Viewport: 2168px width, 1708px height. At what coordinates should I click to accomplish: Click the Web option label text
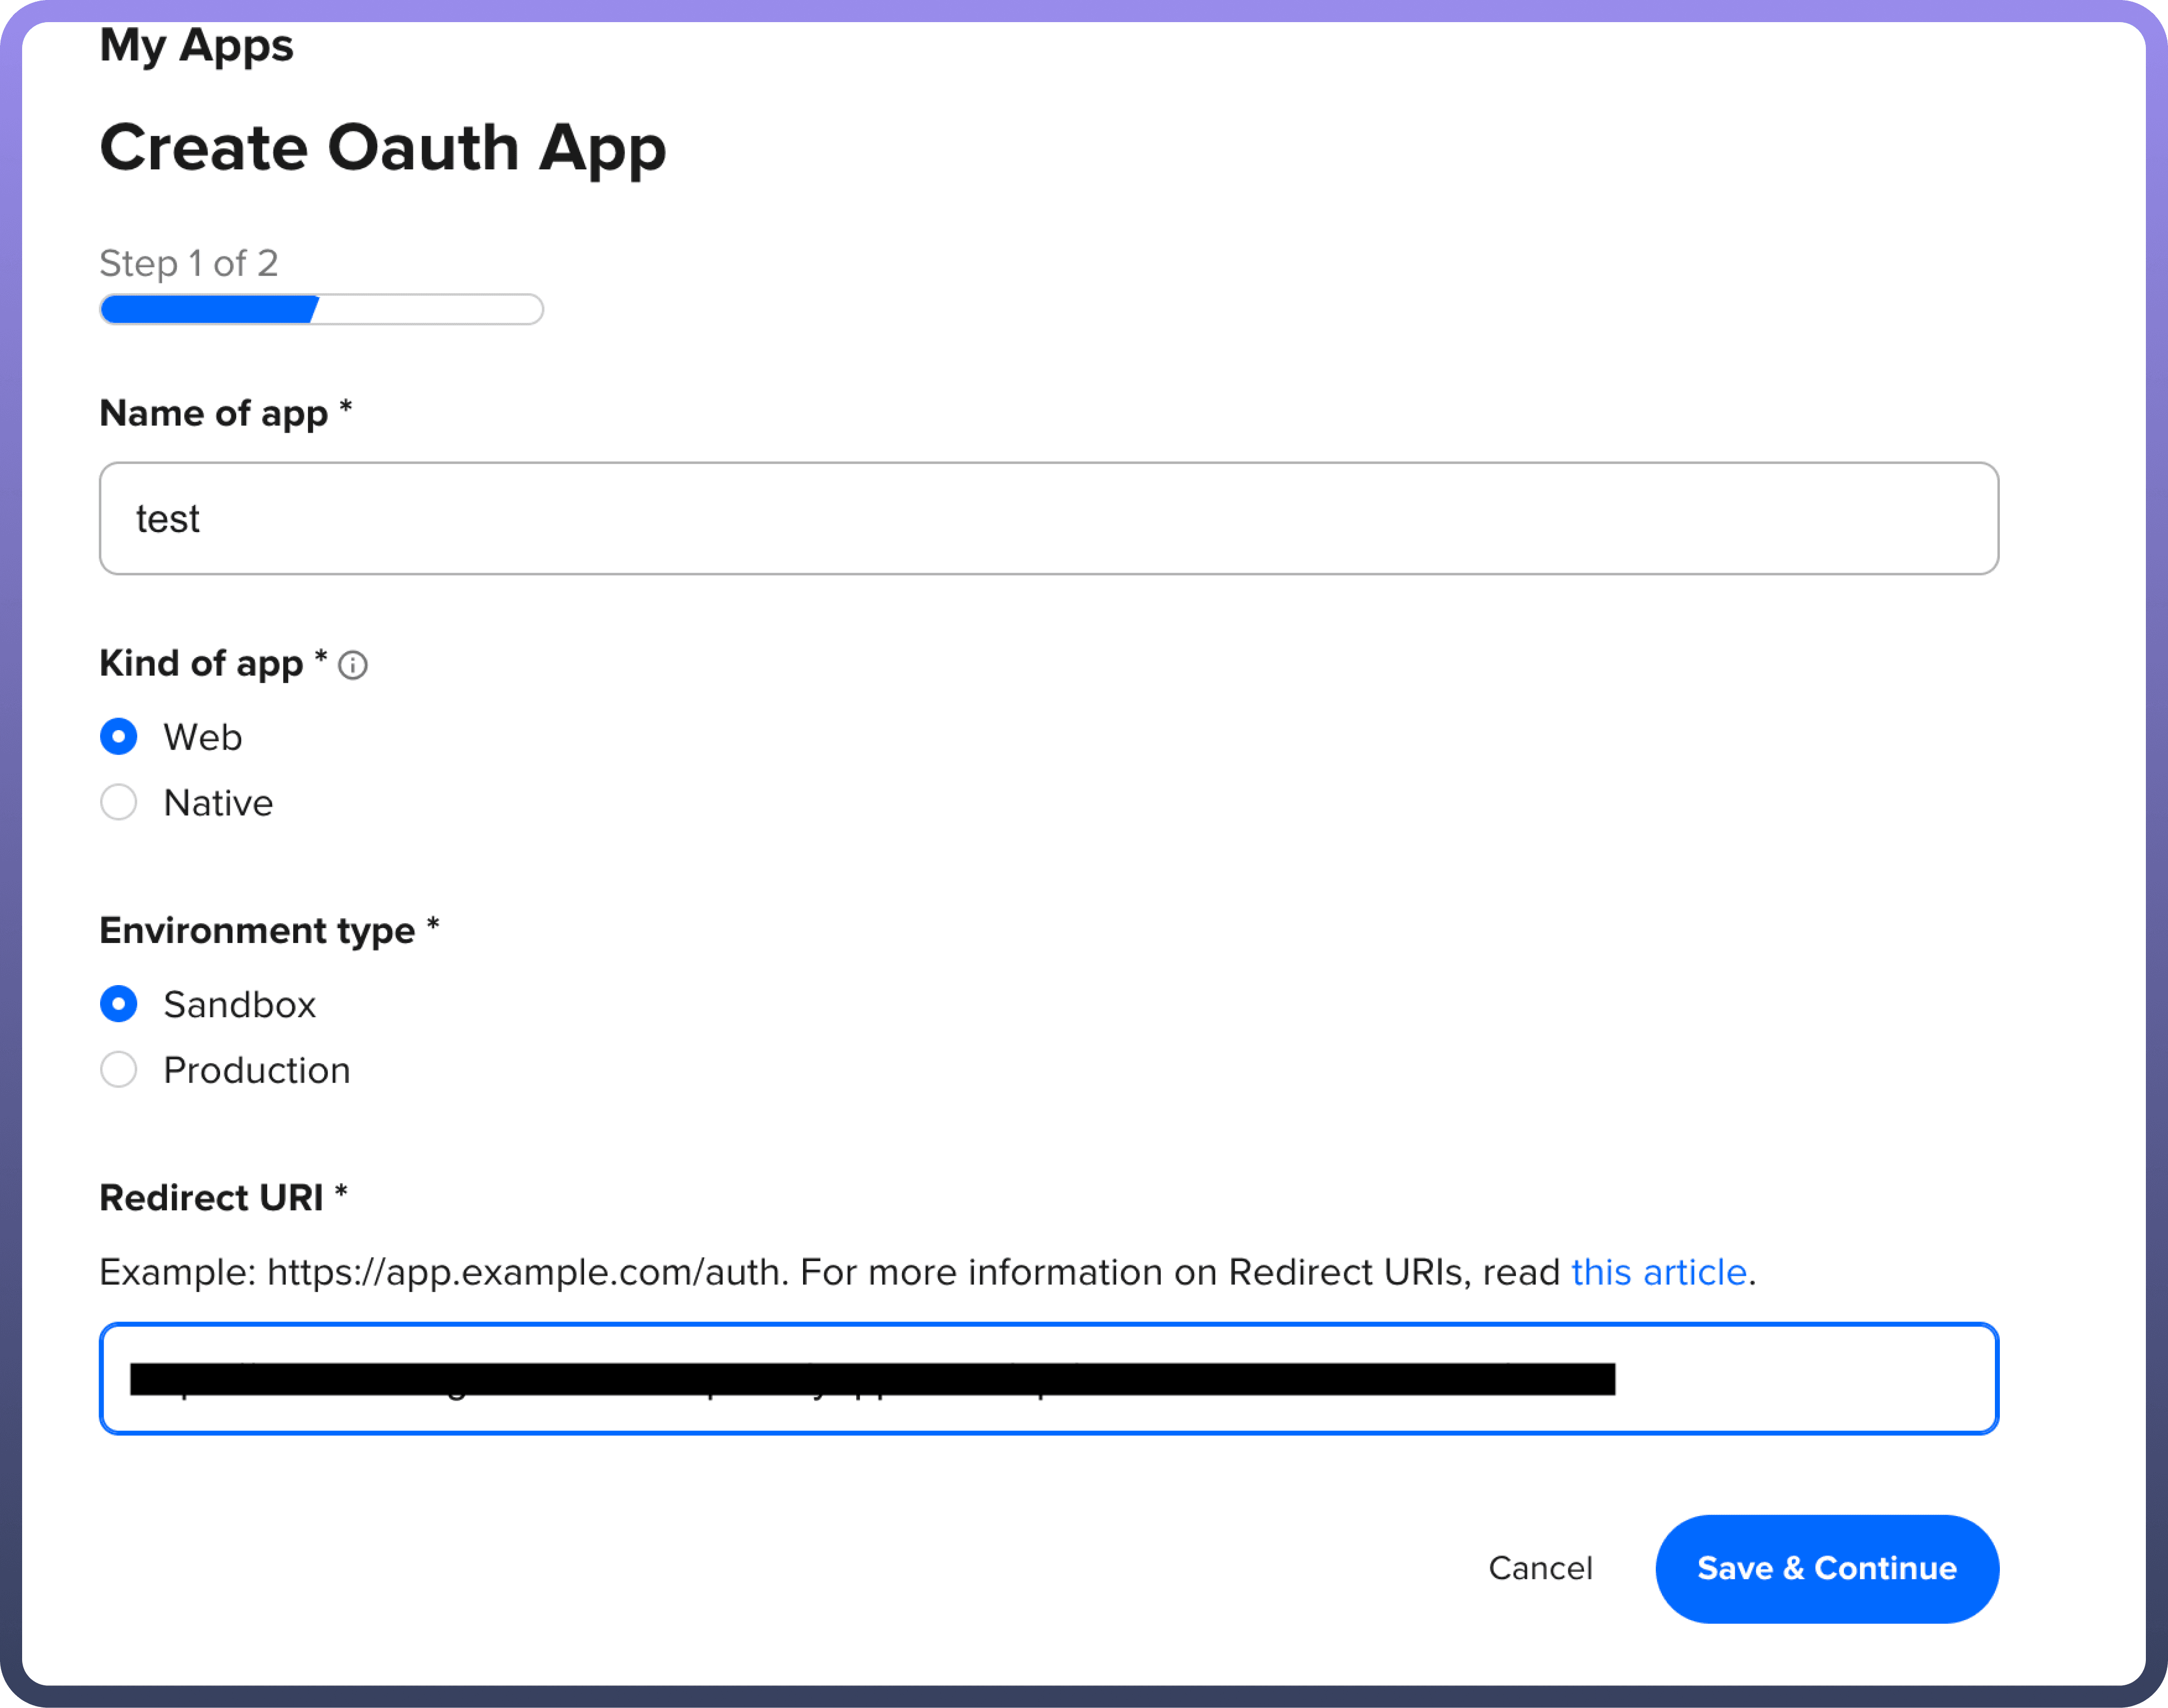pos(203,737)
